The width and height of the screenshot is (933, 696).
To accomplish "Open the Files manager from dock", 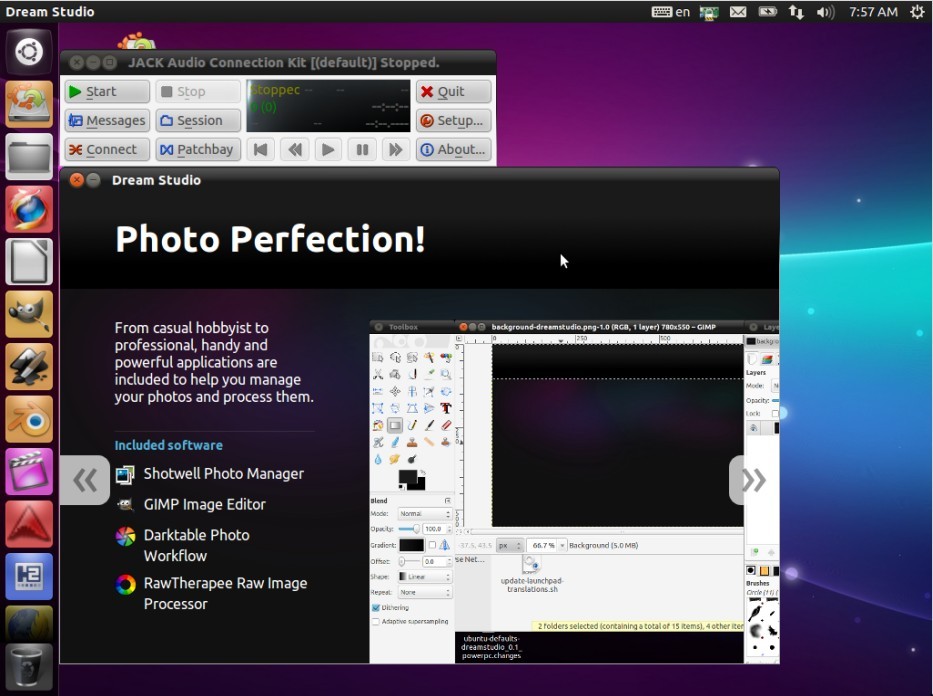I will [29, 156].
